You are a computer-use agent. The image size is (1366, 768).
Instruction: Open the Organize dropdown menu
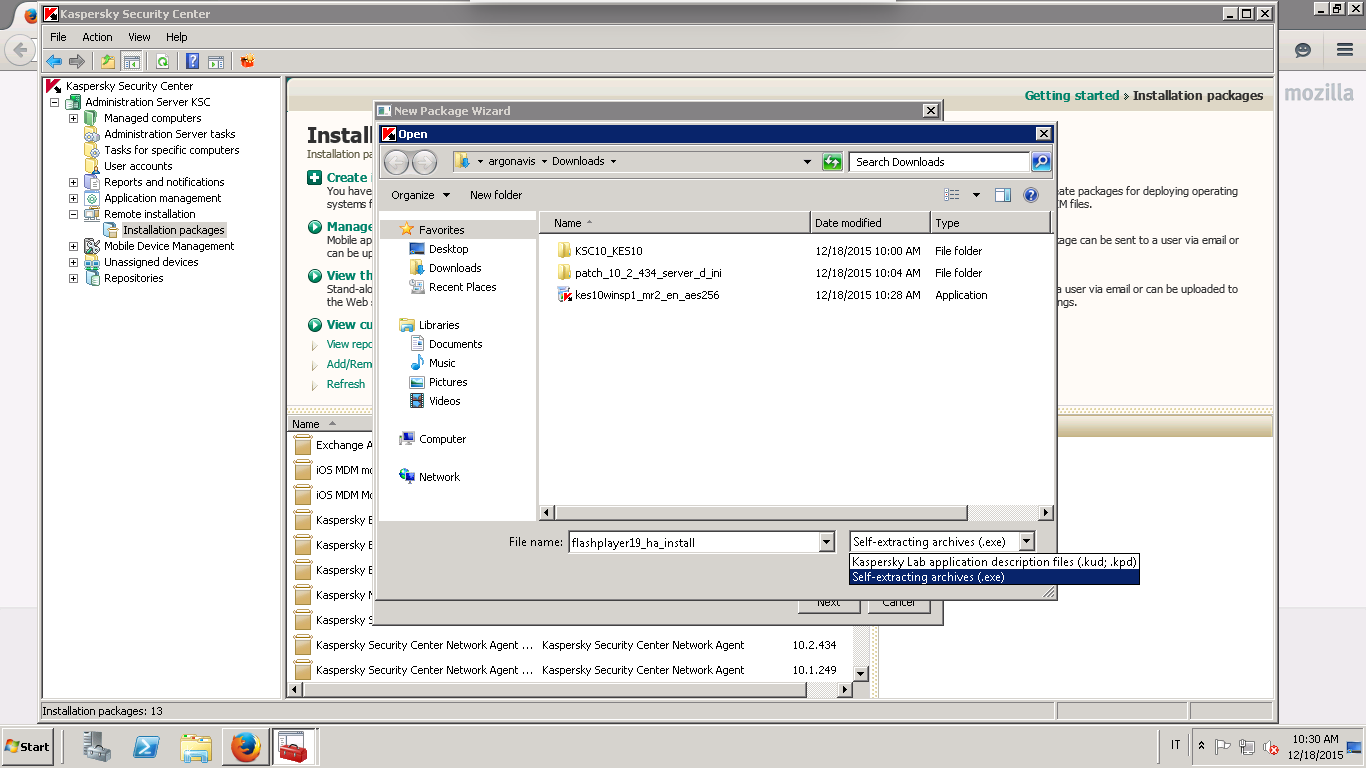point(420,195)
